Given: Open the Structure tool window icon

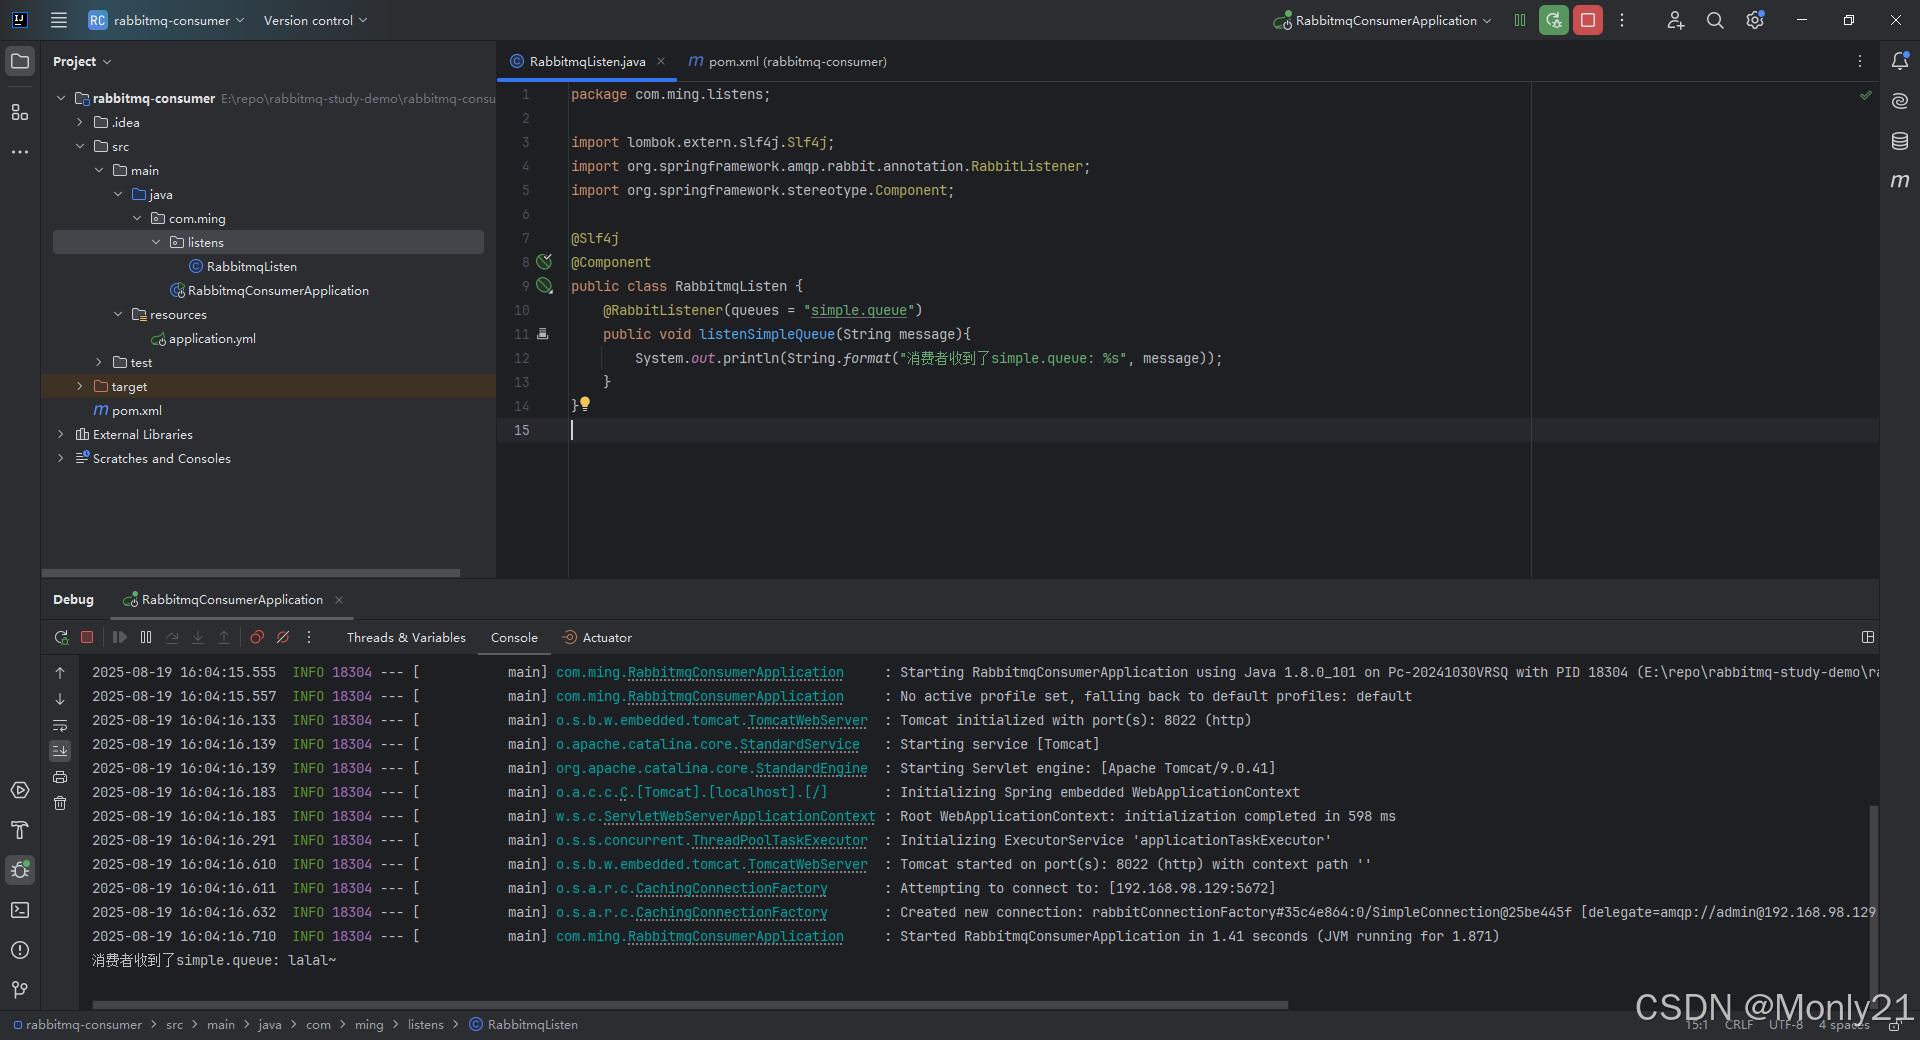Looking at the screenshot, I should coord(20,112).
